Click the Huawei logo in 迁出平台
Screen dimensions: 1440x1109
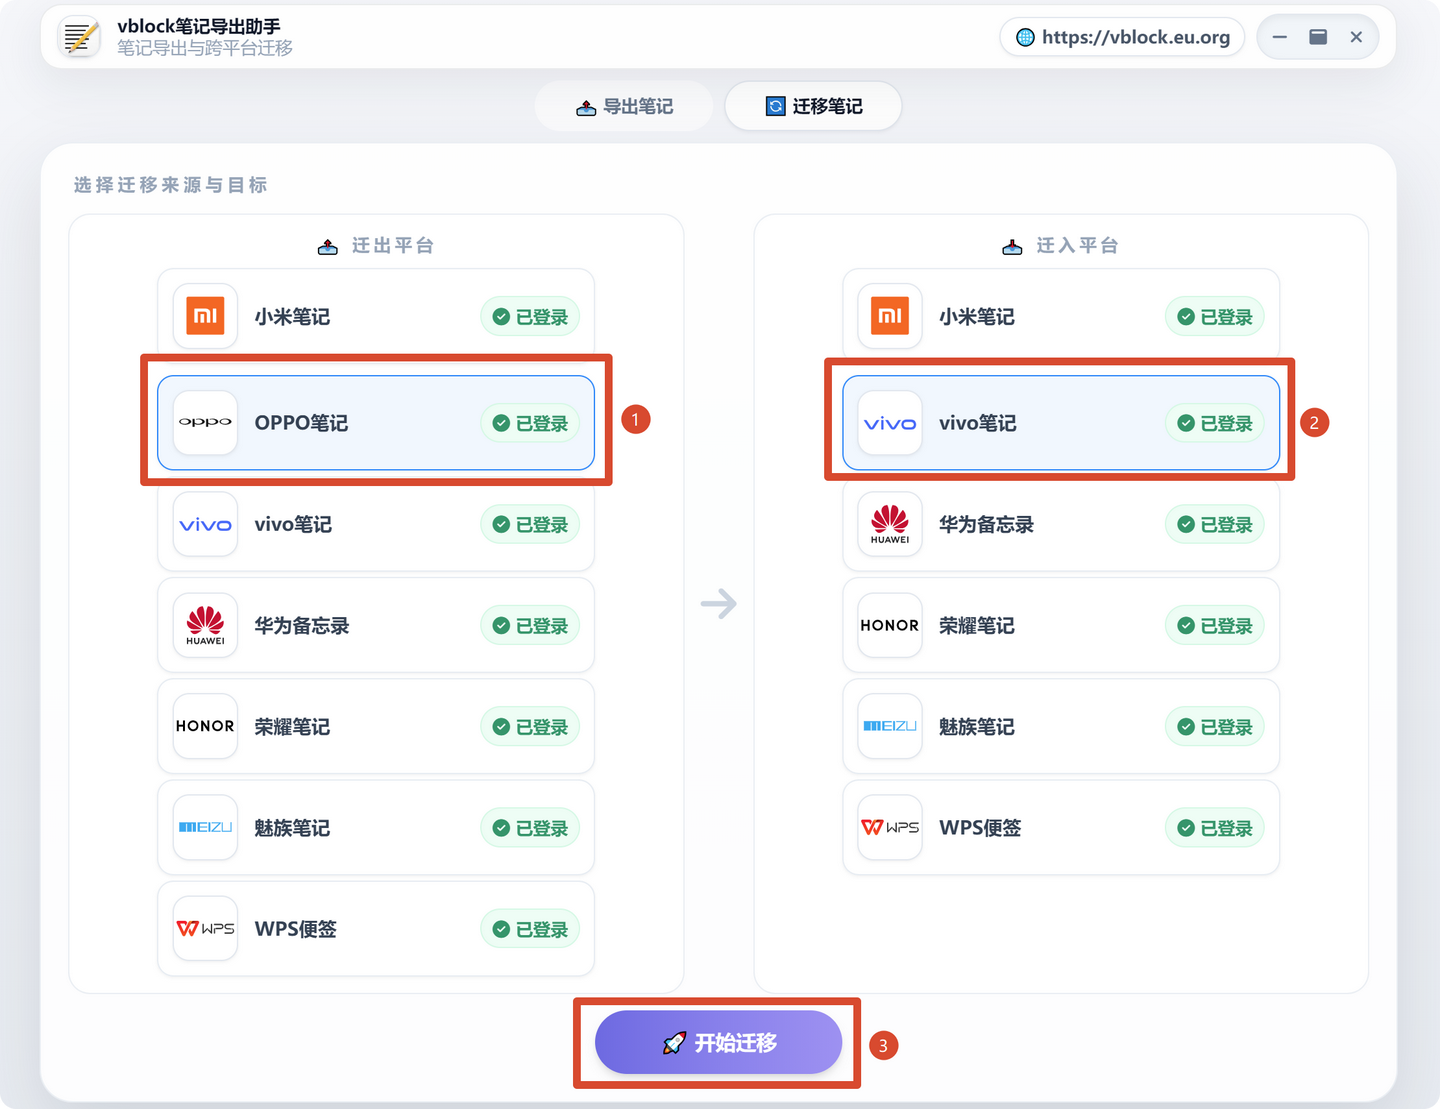pyautogui.click(x=205, y=625)
